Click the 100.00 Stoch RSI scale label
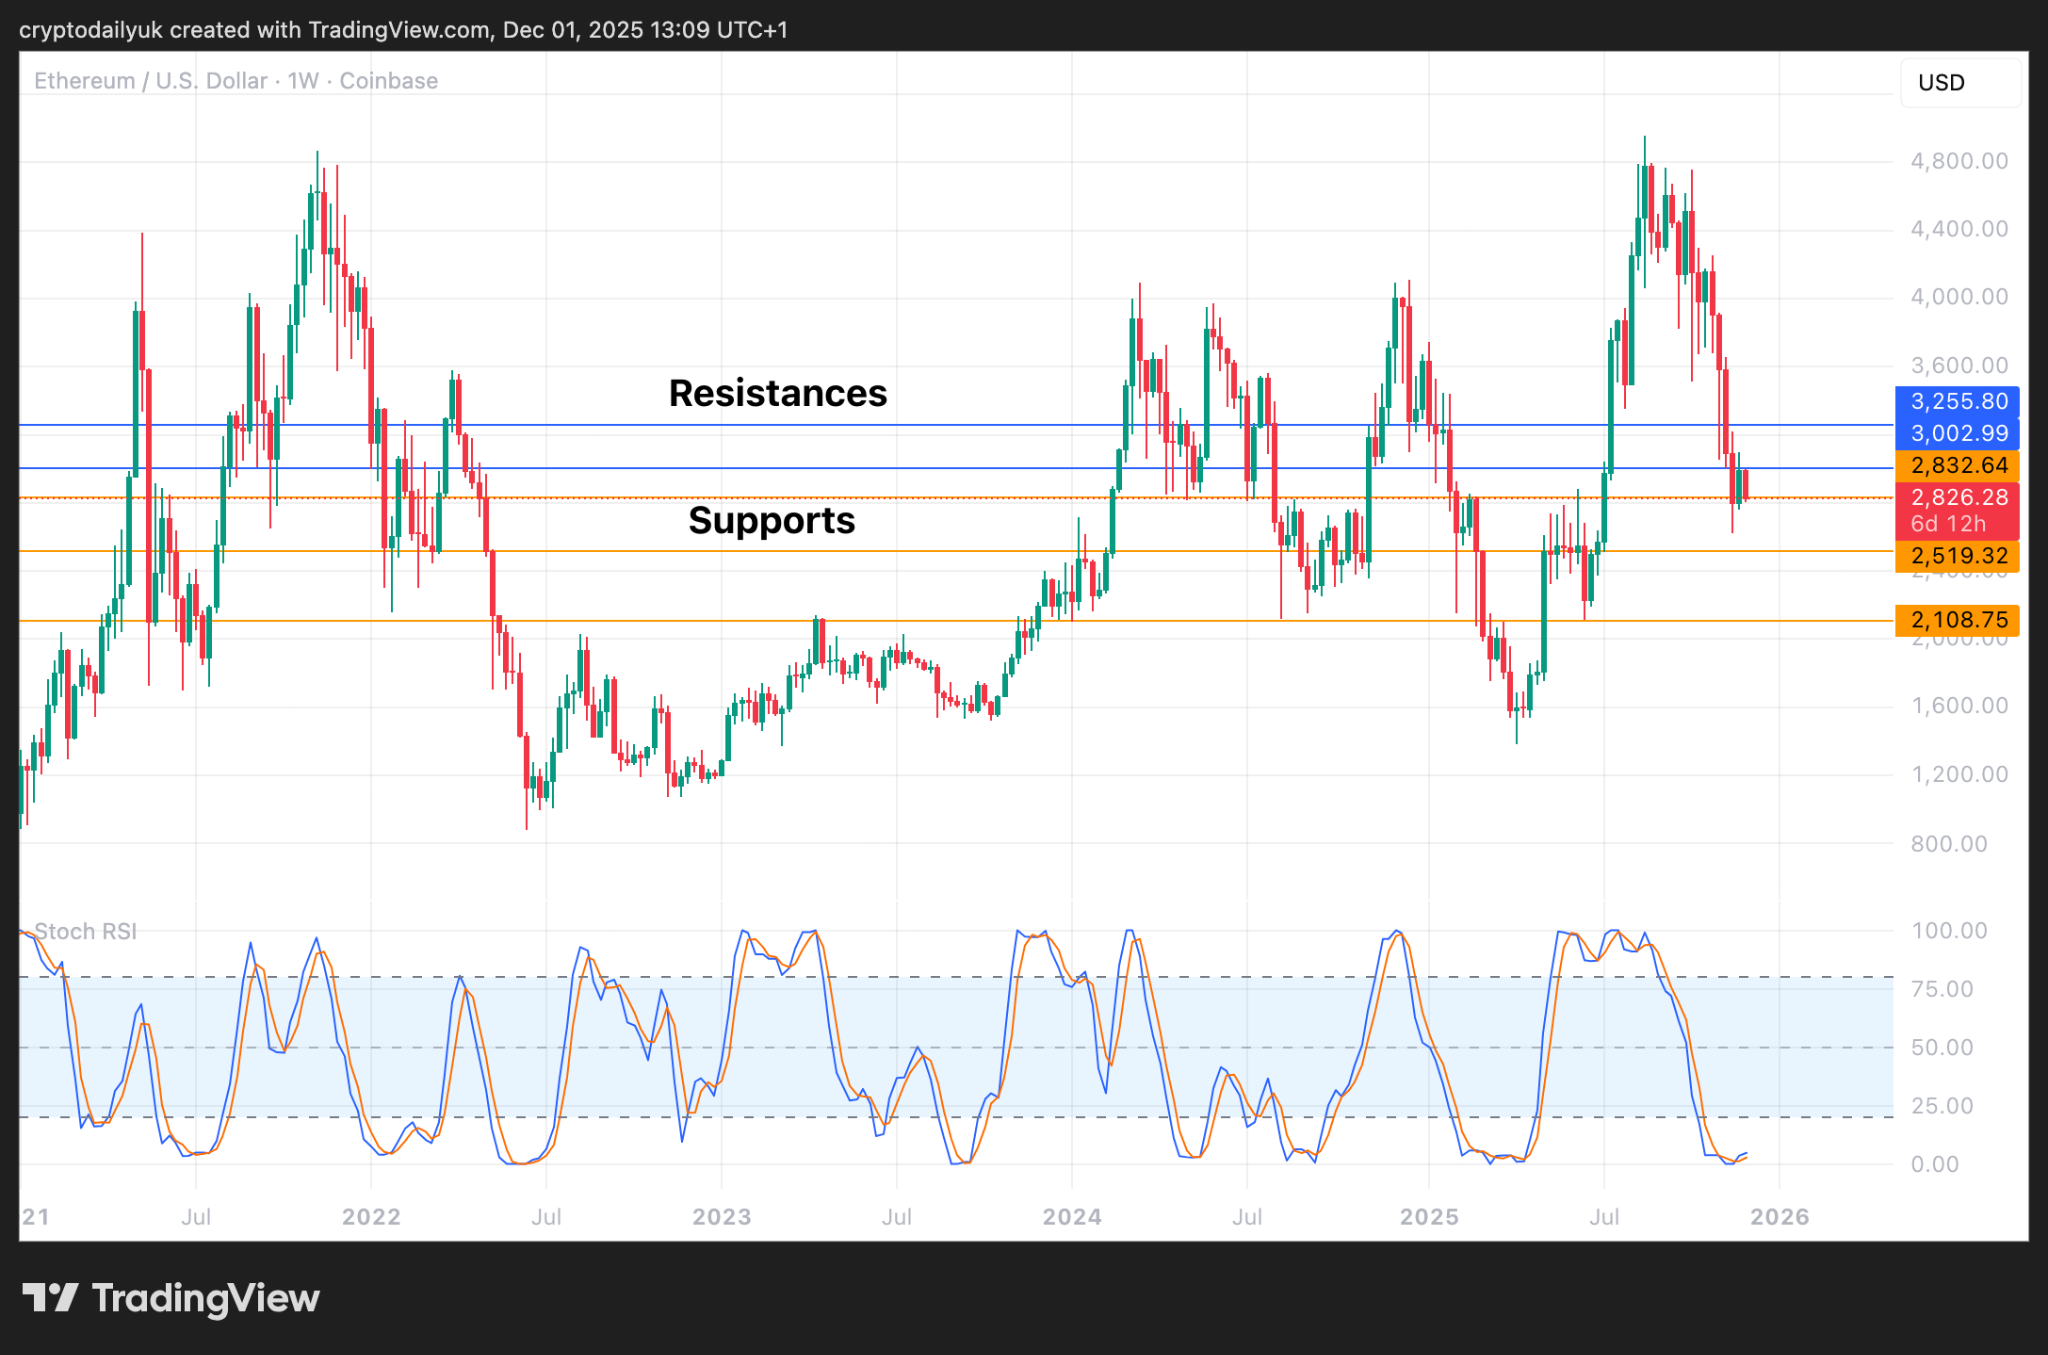 point(1949,931)
